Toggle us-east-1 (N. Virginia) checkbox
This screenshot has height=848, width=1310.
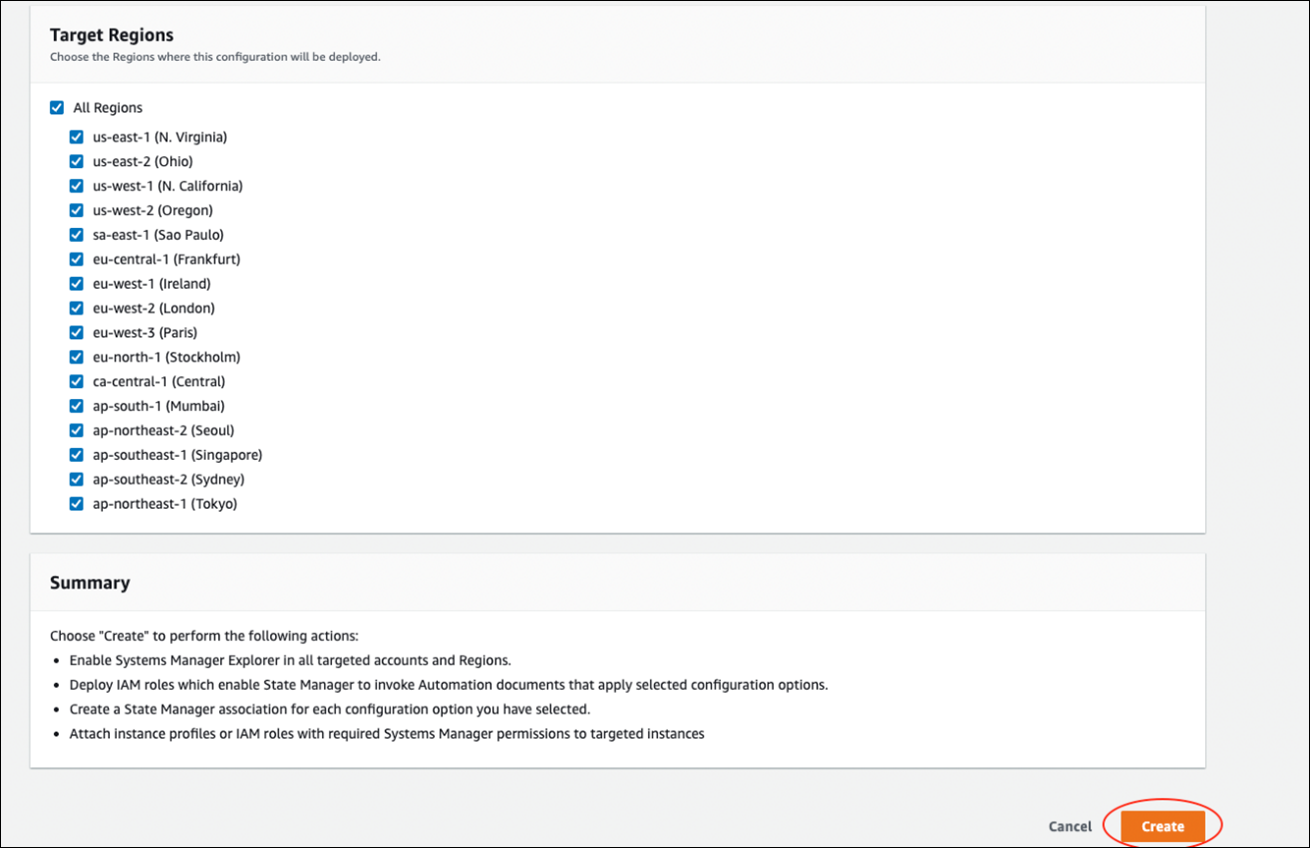[76, 137]
